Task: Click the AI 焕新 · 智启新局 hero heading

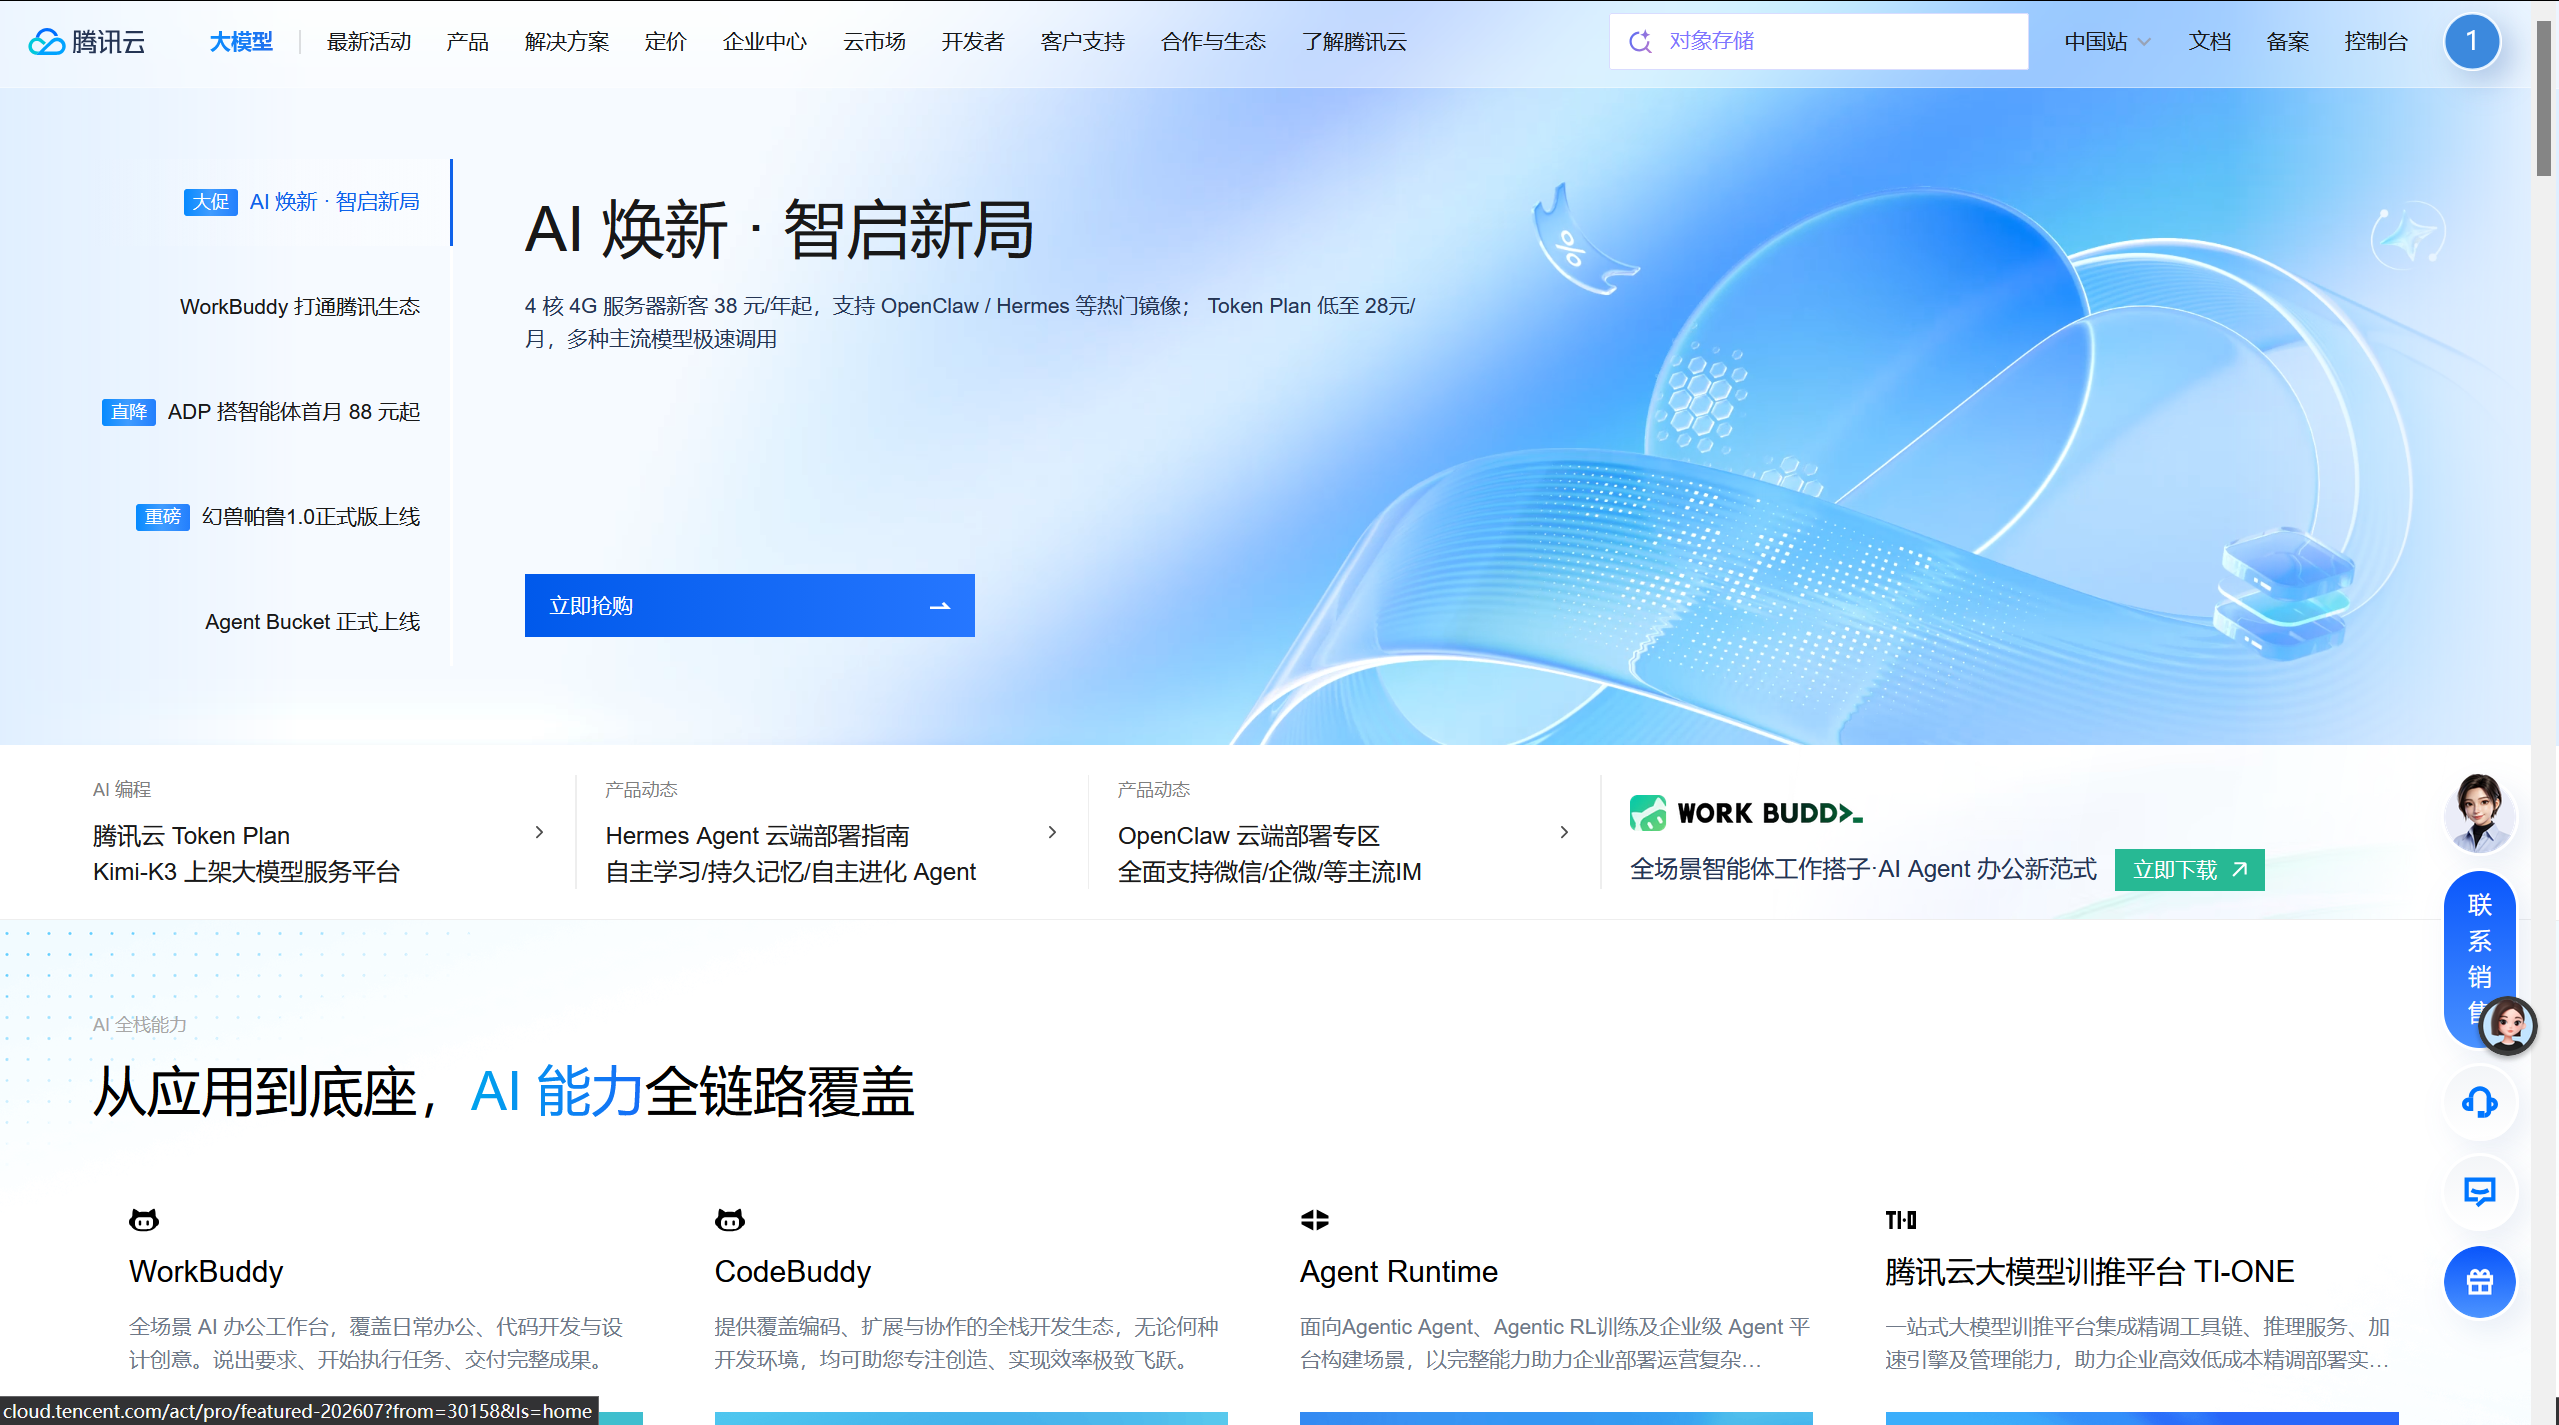Action: click(x=779, y=230)
